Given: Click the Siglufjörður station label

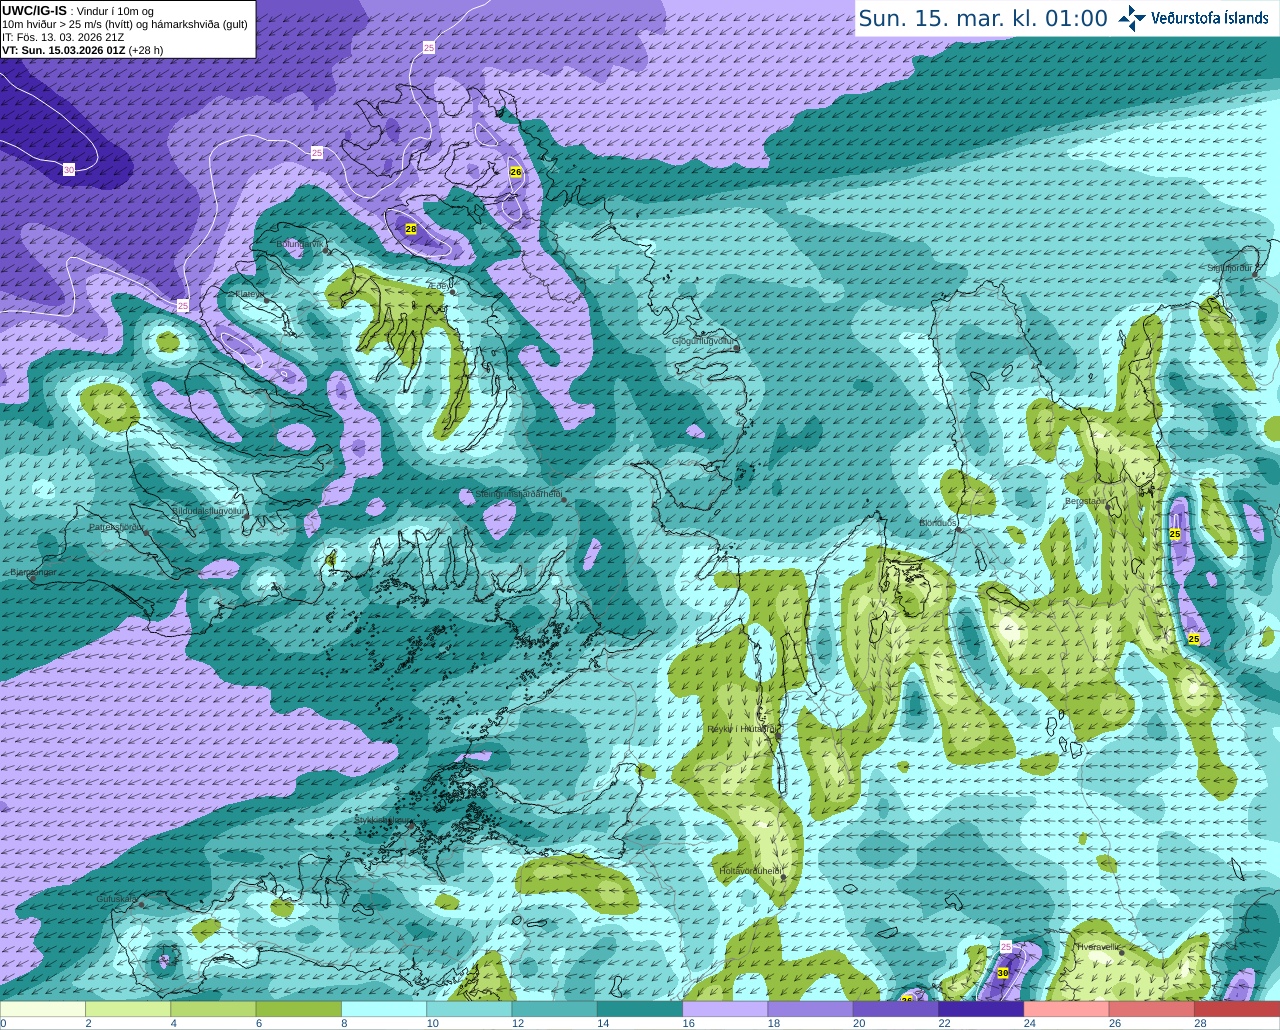Looking at the screenshot, I should [1230, 268].
